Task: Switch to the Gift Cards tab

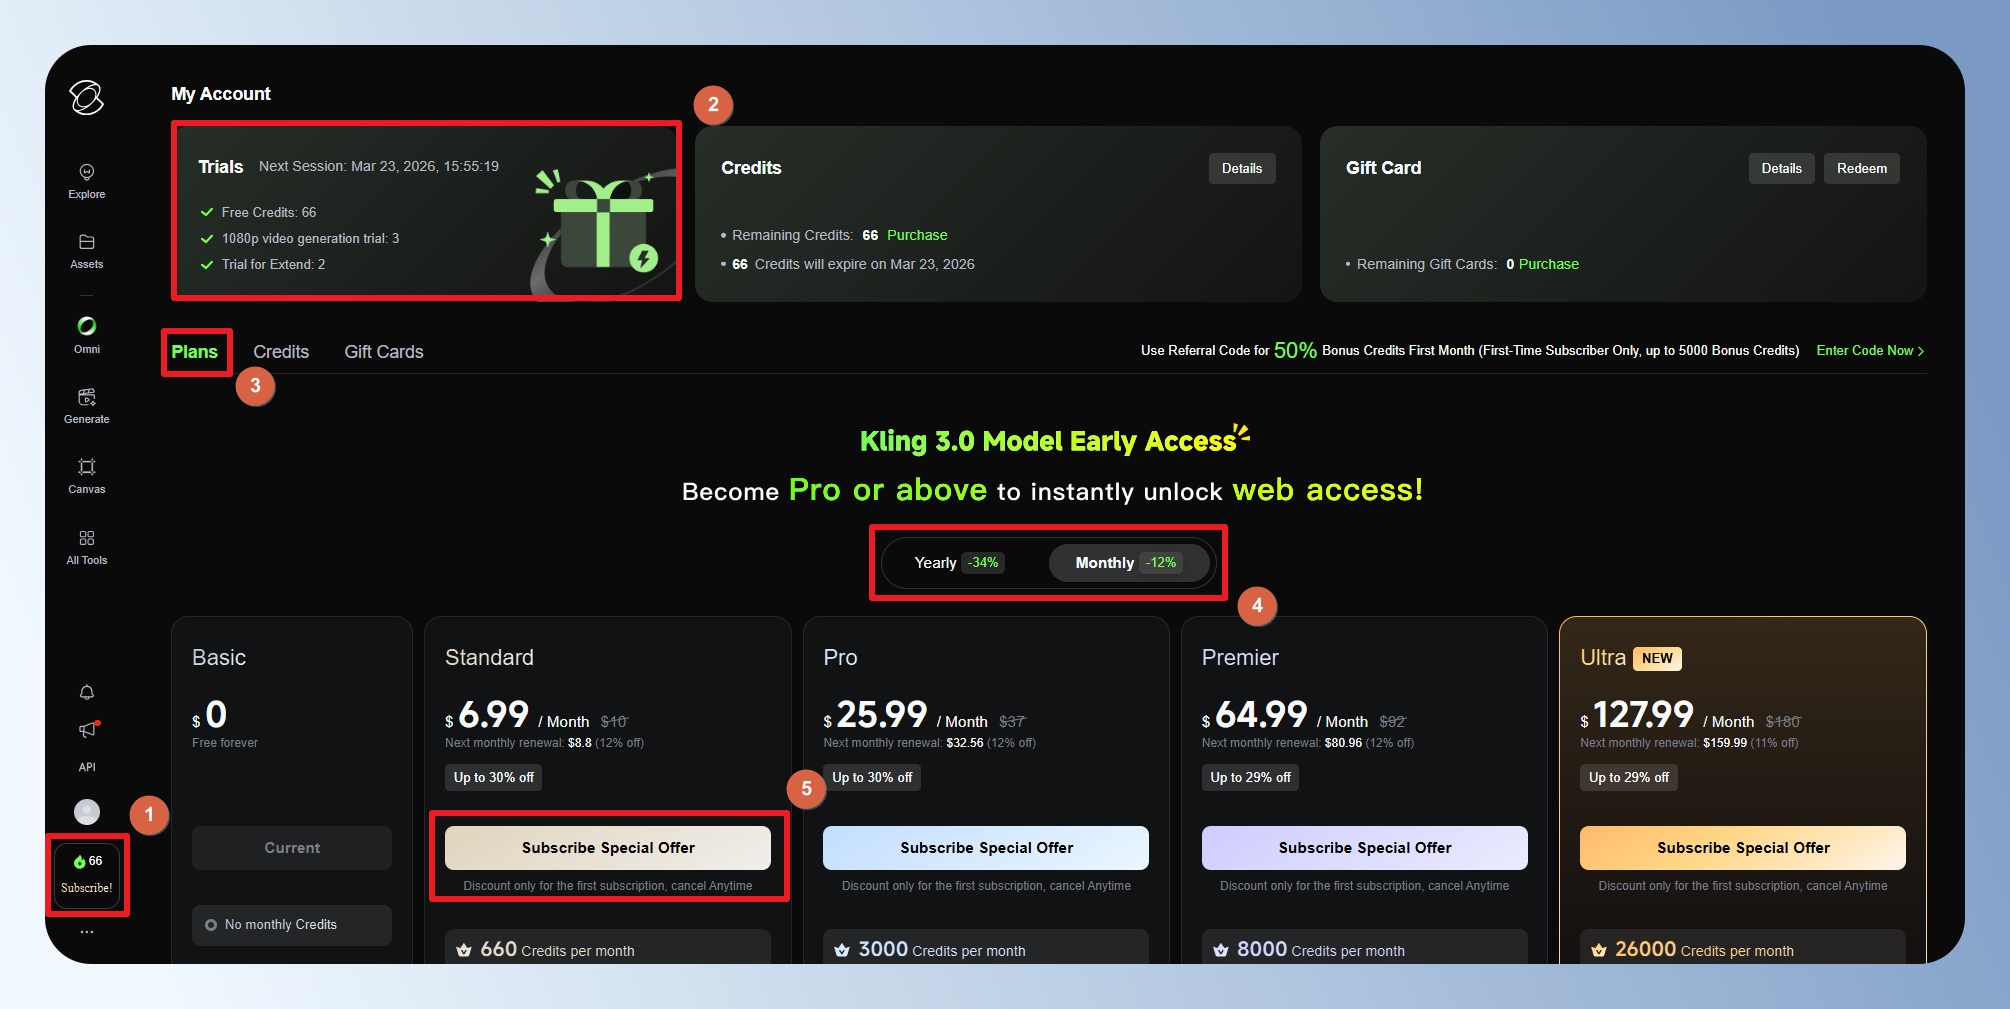Action: coord(384,352)
